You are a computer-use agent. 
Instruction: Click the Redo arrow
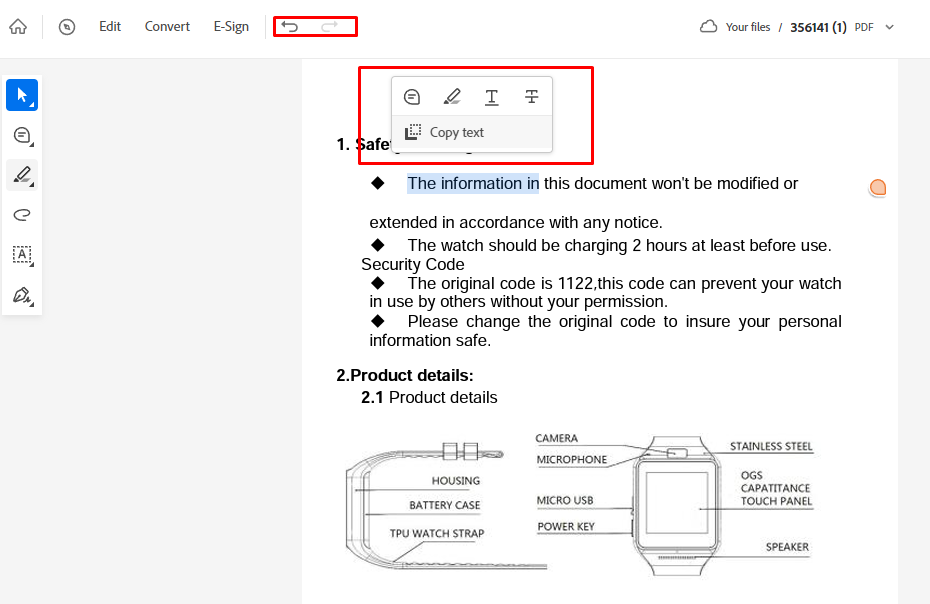330,27
